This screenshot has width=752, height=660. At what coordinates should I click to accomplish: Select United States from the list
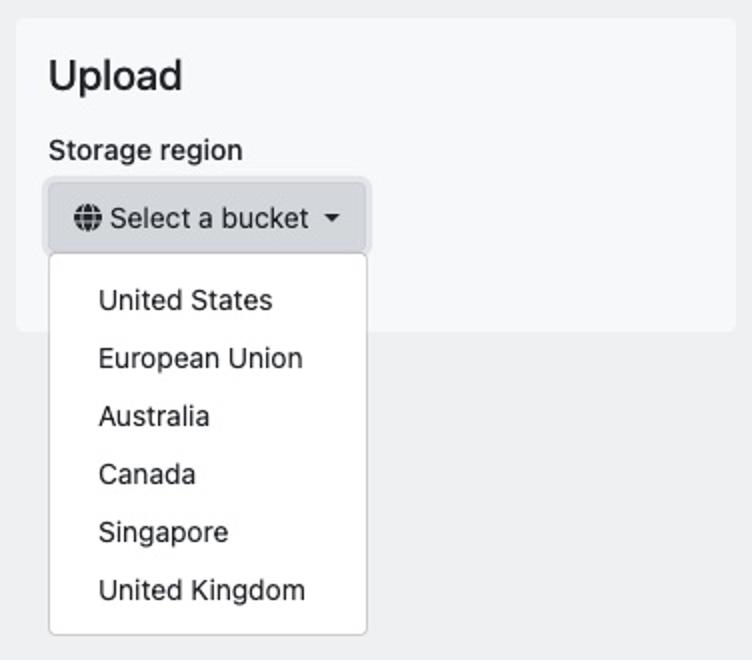[185, 300]
